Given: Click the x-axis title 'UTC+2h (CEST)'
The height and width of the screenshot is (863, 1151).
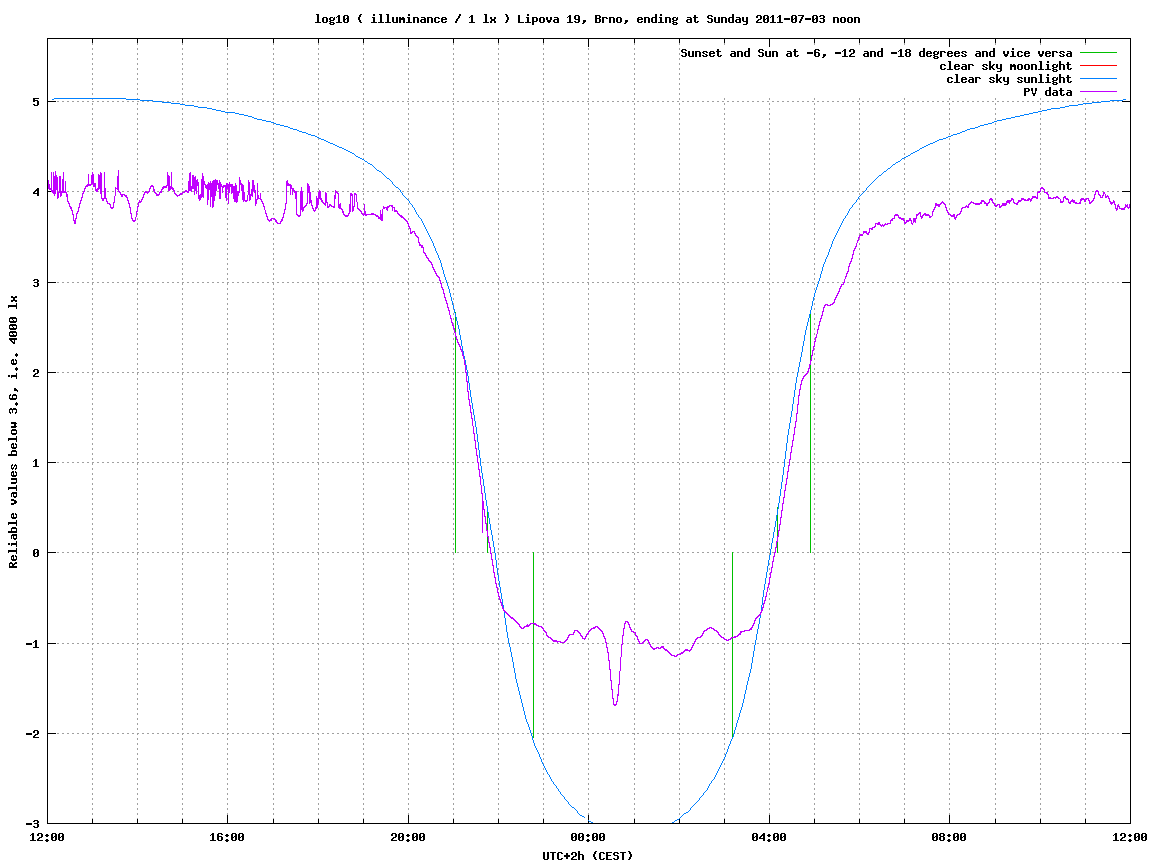Looking at the screenshot, I should [587, 856].
